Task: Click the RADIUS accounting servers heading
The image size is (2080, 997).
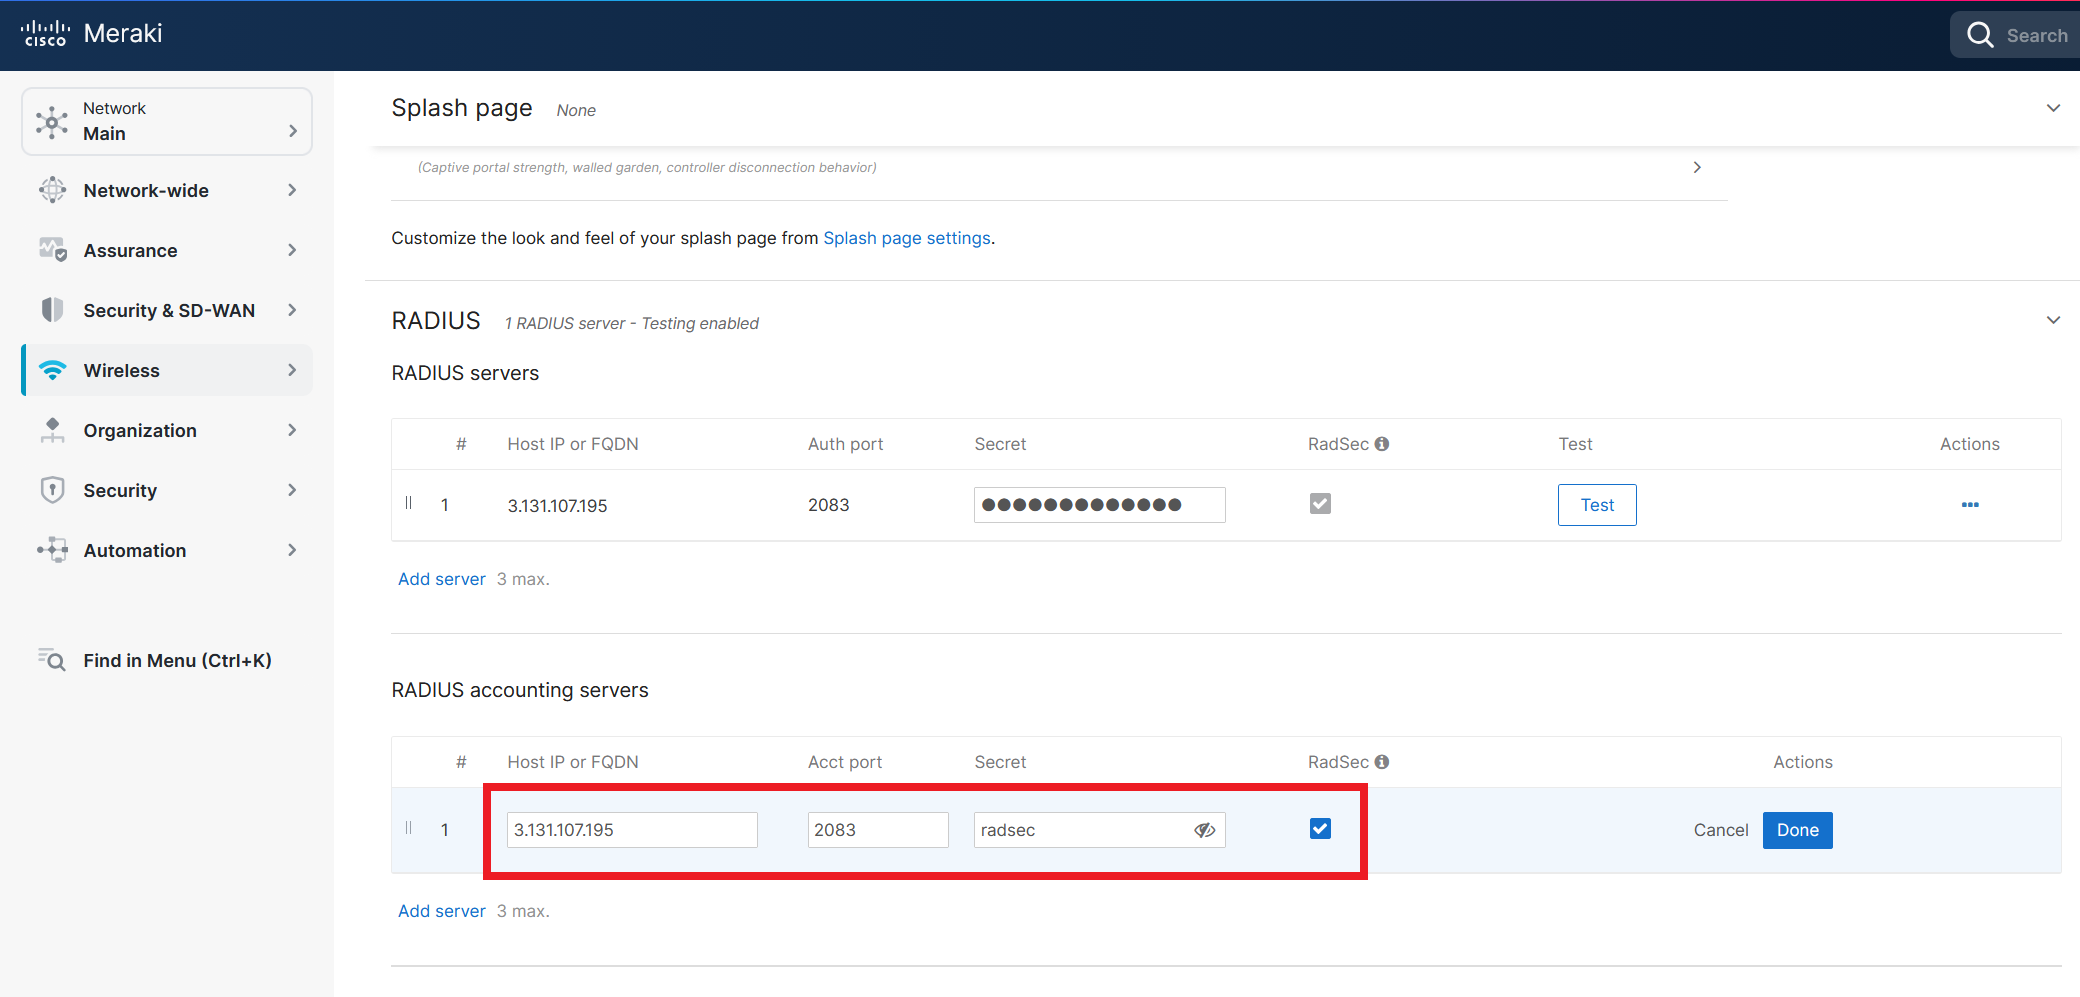Action: tap(520, 690)
